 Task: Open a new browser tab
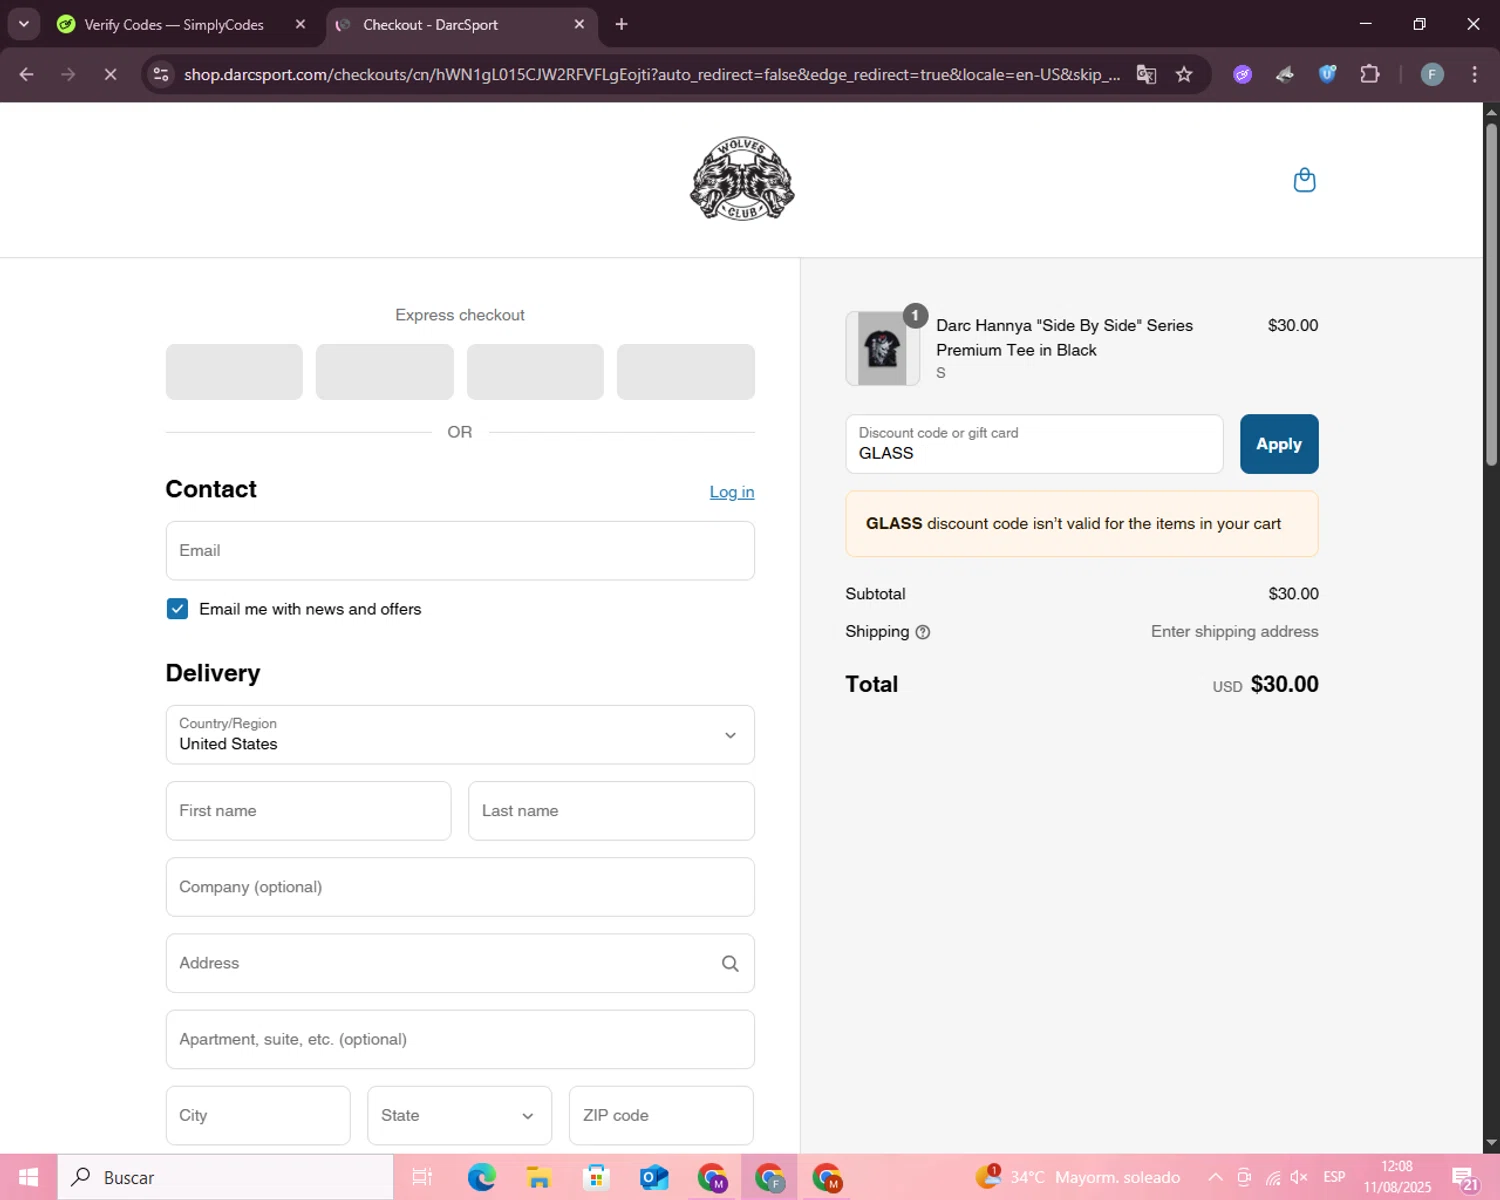pos(621,24)
